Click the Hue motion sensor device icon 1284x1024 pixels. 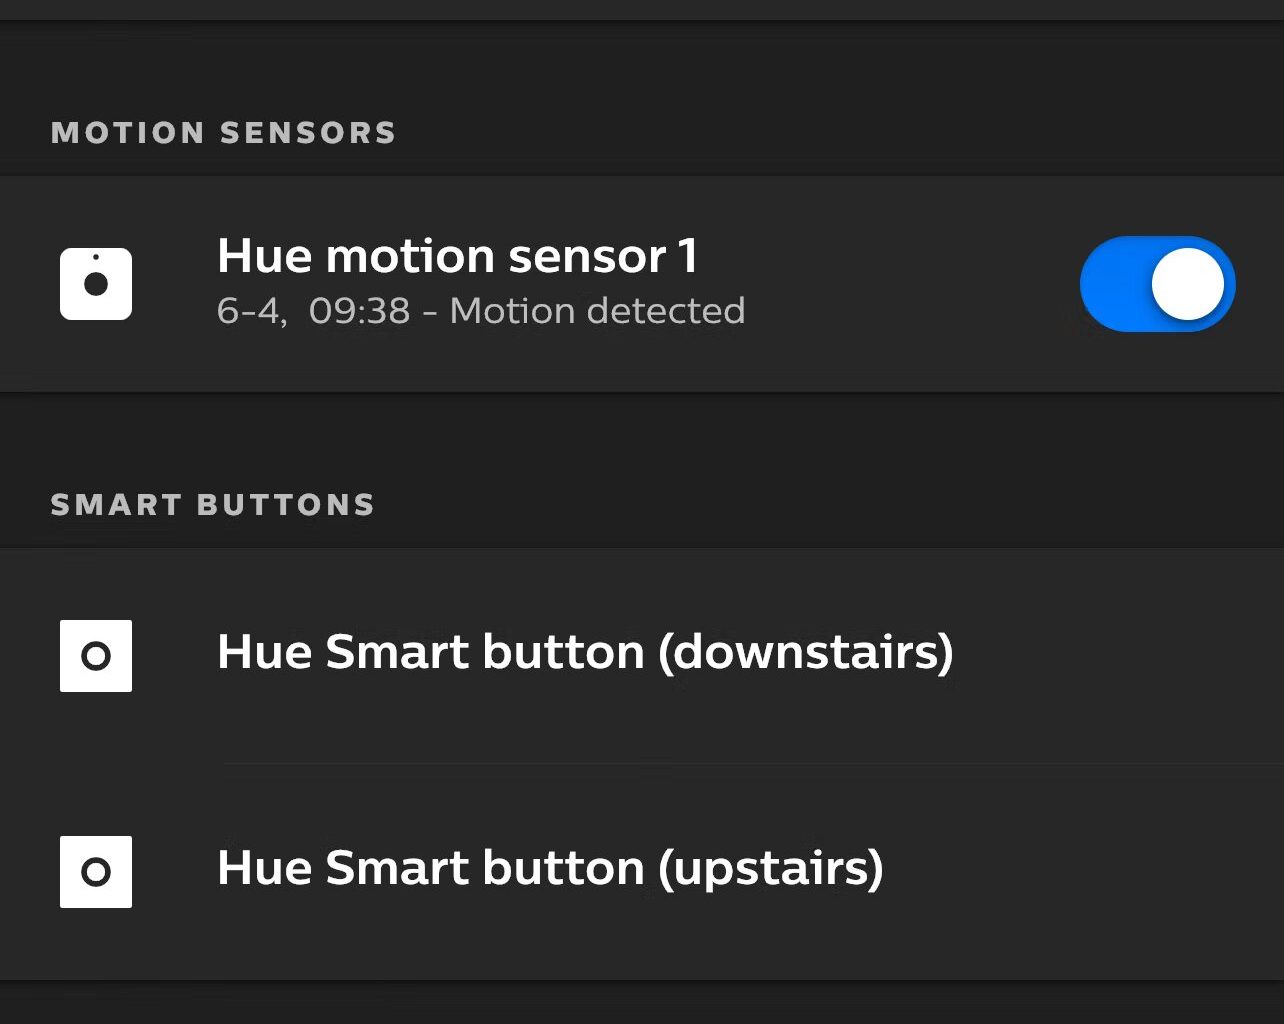(96, 284)
